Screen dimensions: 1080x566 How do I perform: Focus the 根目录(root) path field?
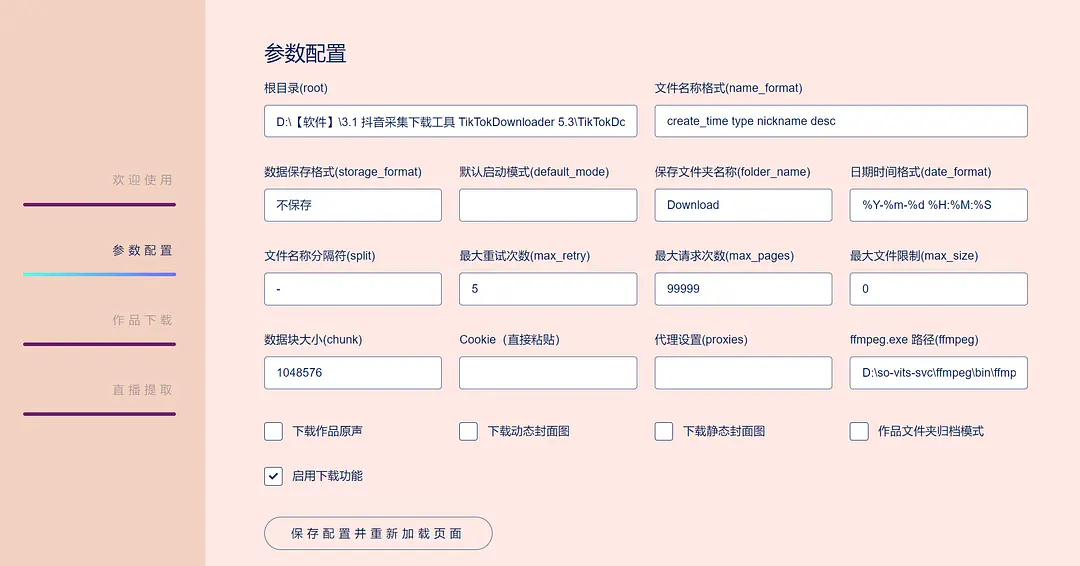[x=450, y=121]
